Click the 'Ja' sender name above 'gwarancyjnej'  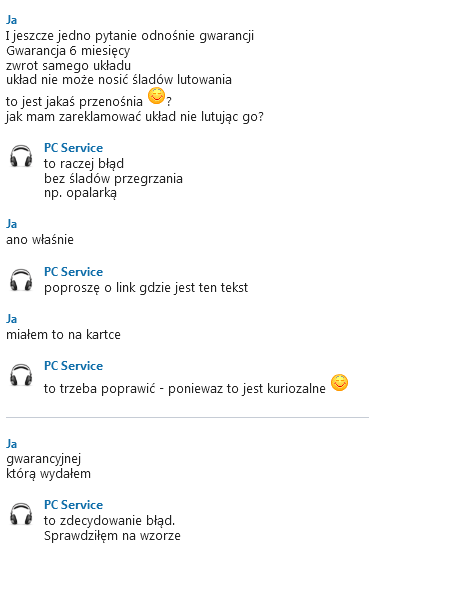coord(11,444)
